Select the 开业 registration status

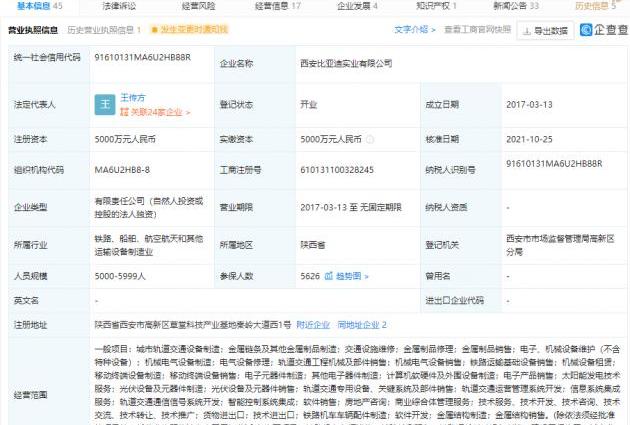pyautogui.click(x=309, y=105)
